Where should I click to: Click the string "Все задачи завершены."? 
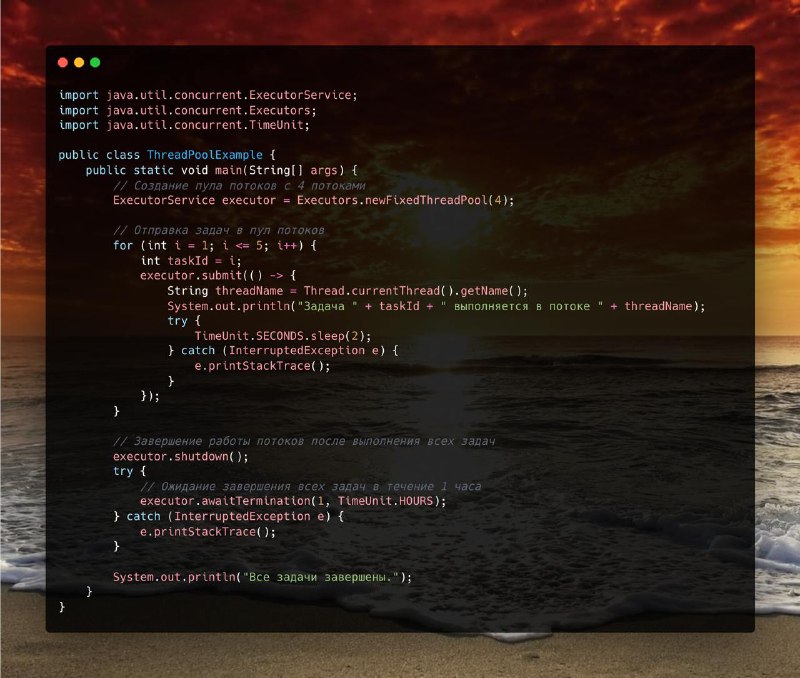320,577
